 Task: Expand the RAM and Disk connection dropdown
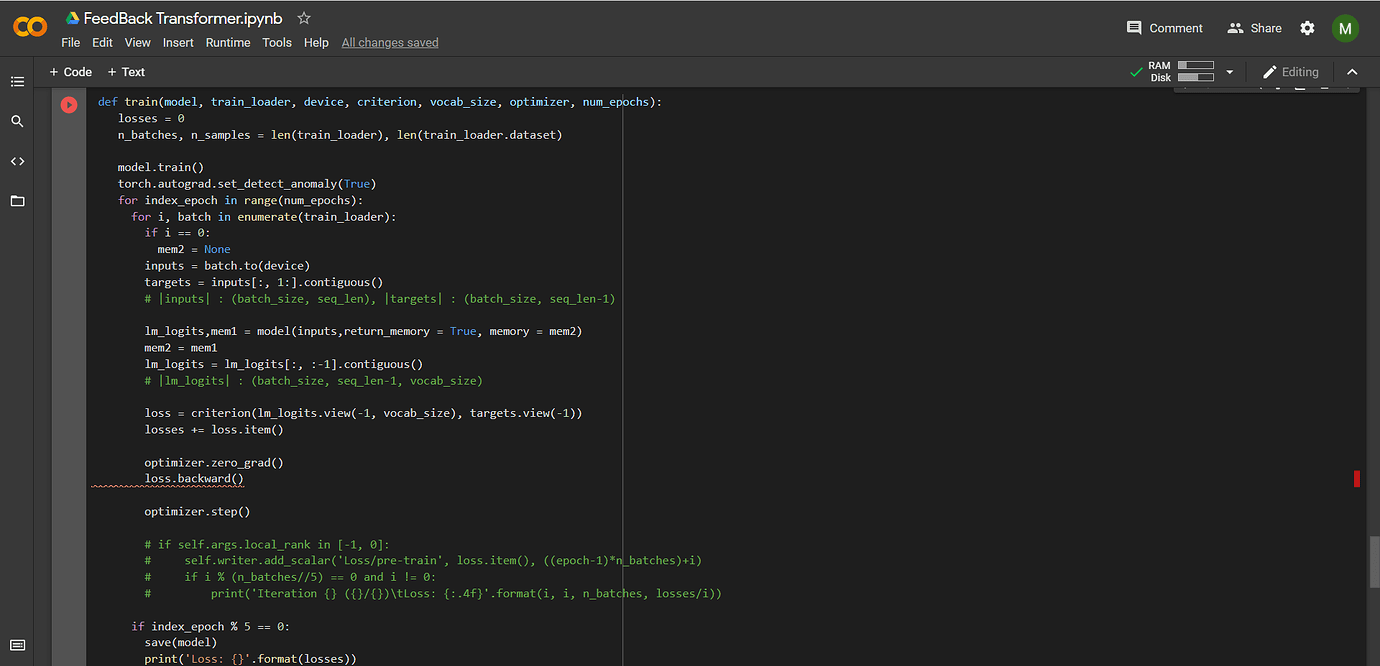pos(1230,72)
